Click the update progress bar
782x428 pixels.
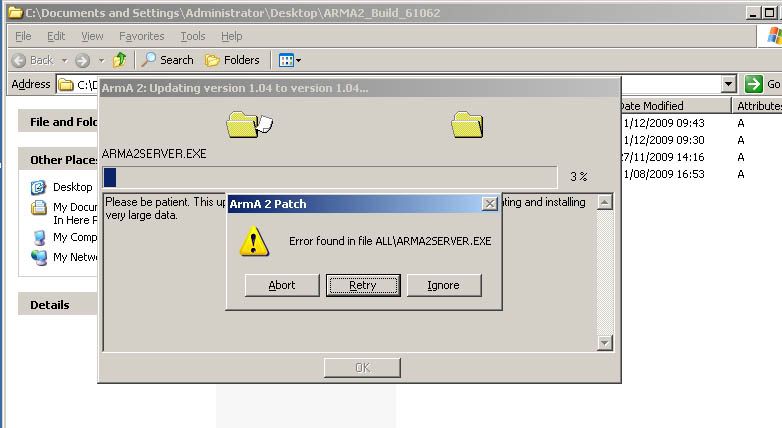point(330,177)
